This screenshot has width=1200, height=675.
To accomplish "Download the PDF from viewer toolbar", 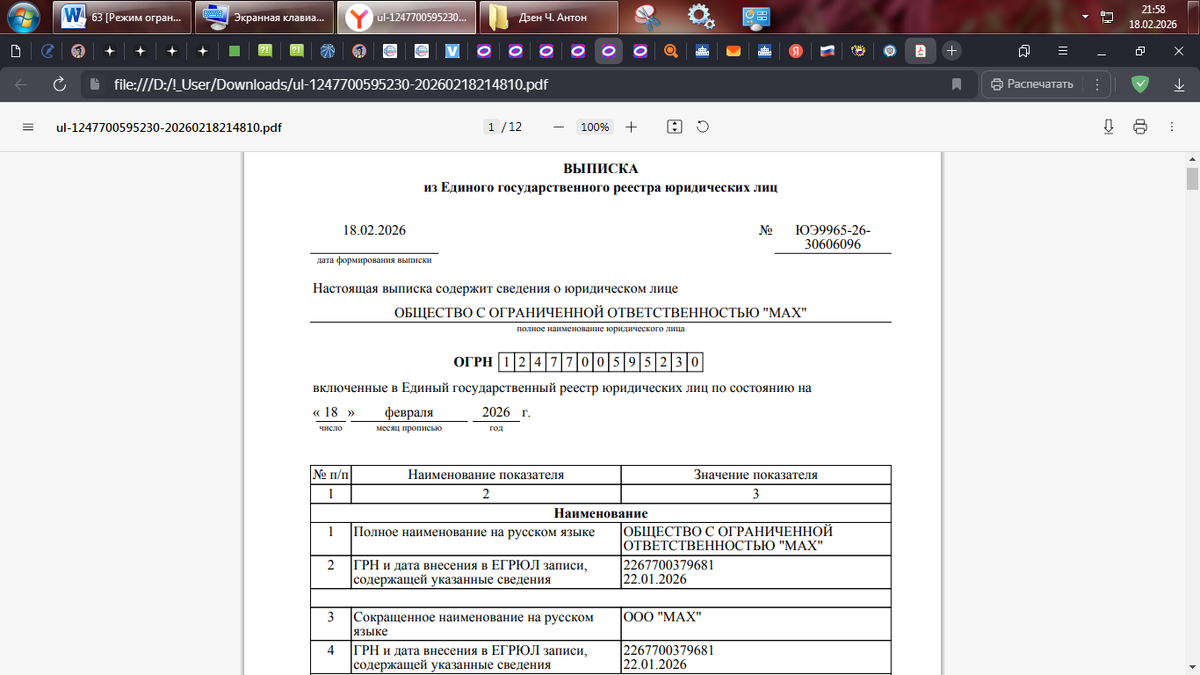I will point(1109,127).
